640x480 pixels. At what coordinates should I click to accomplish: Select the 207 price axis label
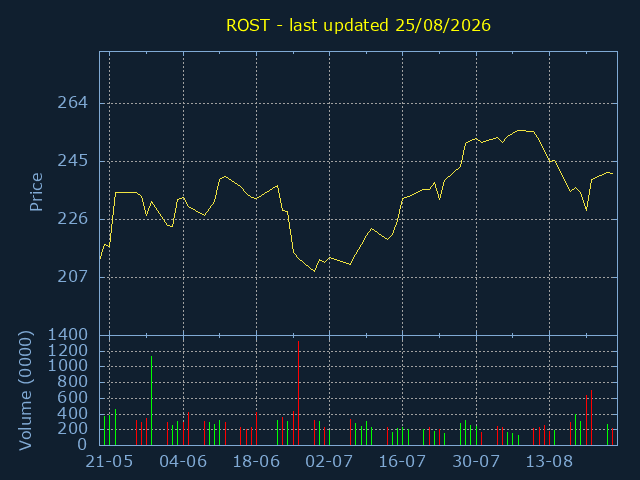pyautogui.click(x=73, y=277)
